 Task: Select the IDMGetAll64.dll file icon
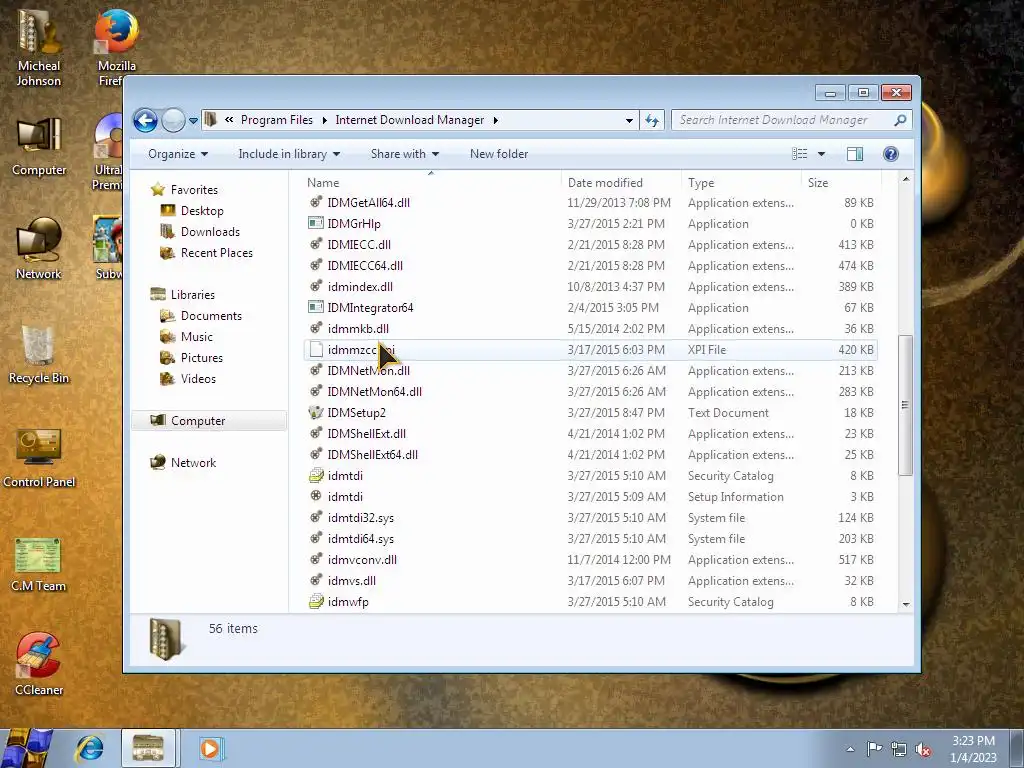coord(316,202)
